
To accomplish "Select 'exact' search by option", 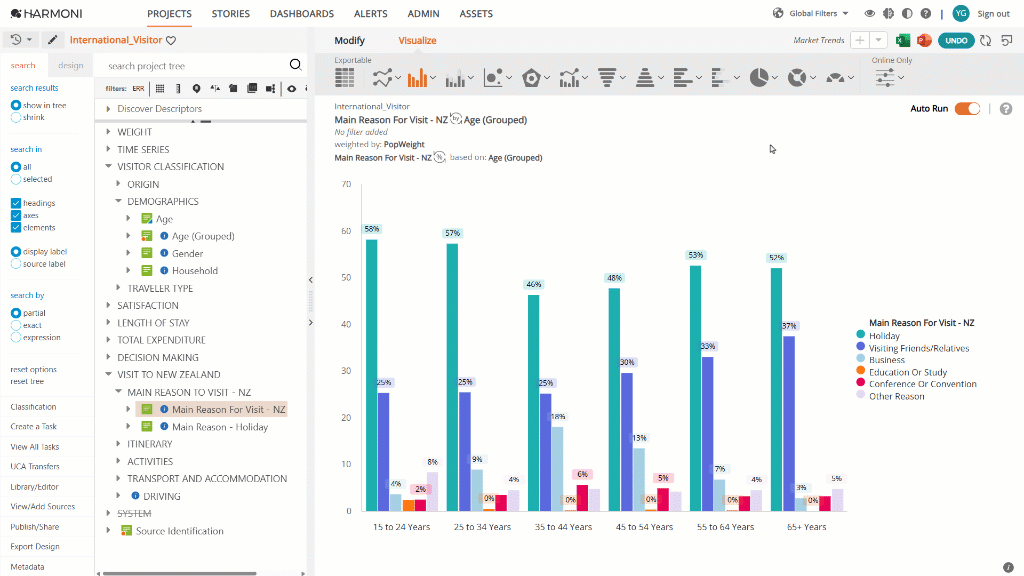I will (x=16, y=325).
